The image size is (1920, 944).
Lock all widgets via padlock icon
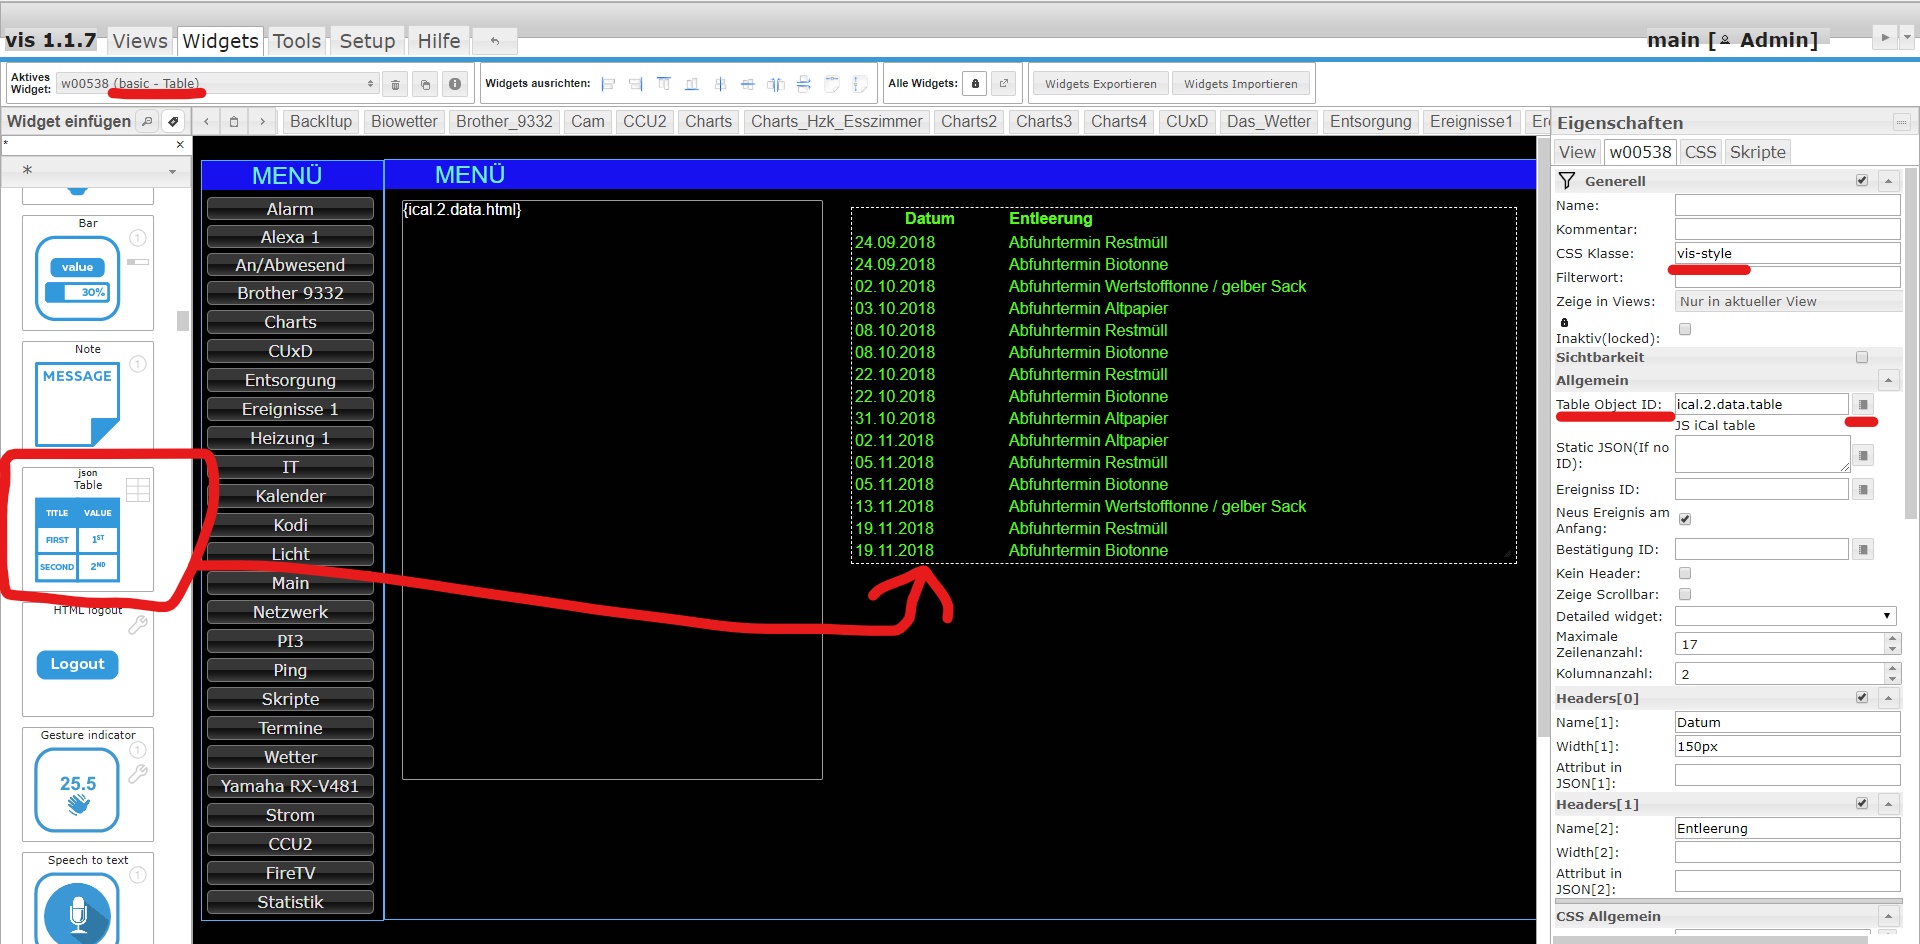(976, 84)
